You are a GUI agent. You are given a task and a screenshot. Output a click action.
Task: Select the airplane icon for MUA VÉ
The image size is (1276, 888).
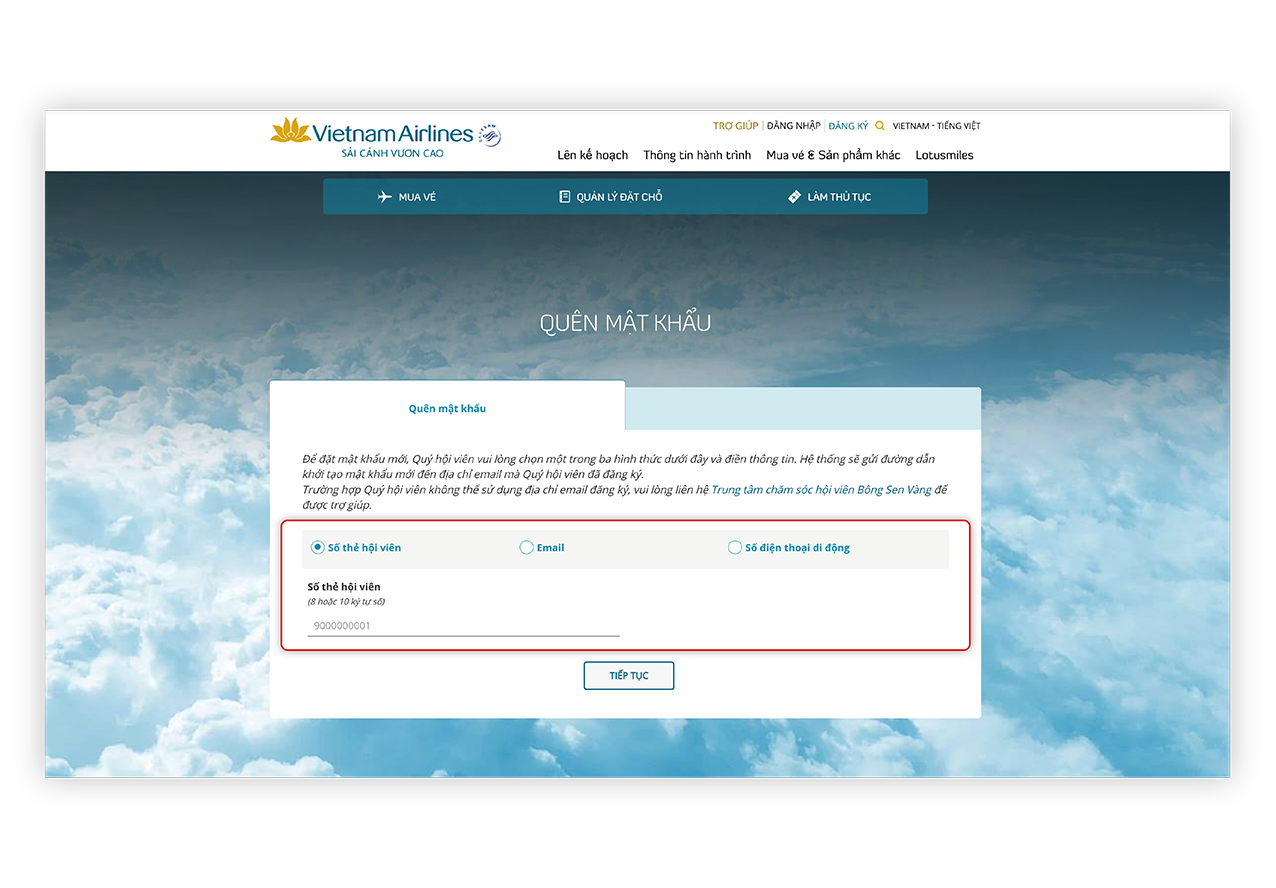click(x=385, y=196)
